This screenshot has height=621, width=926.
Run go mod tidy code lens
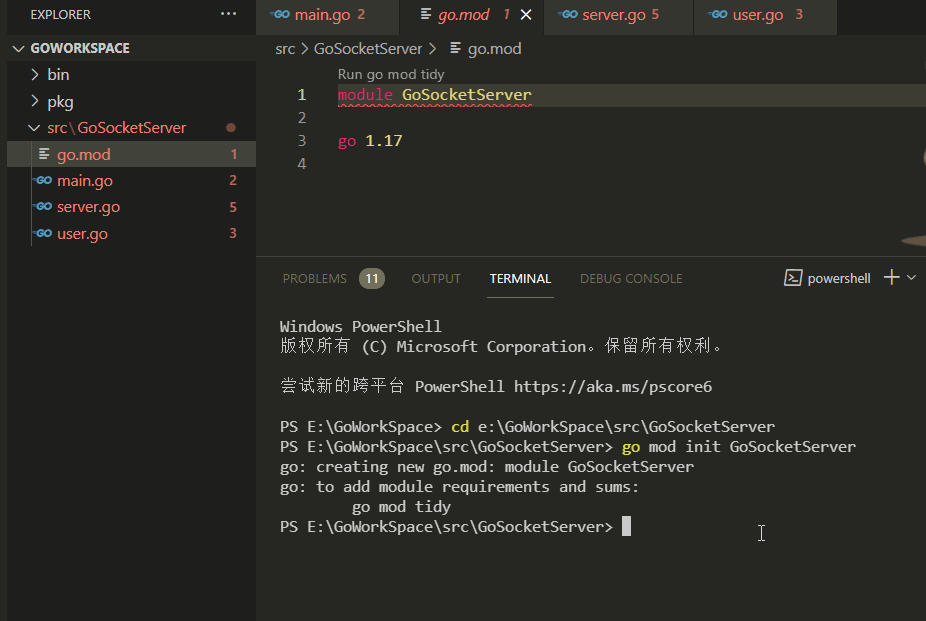coord(390,74)
